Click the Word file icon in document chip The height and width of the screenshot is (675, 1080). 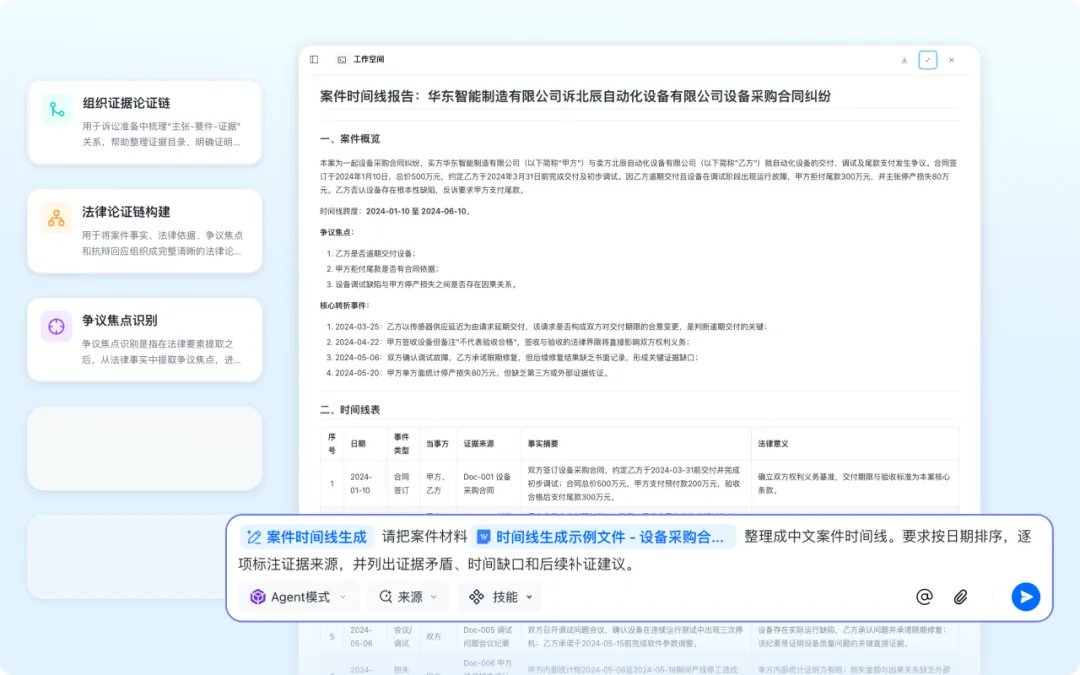pos(484,537)
